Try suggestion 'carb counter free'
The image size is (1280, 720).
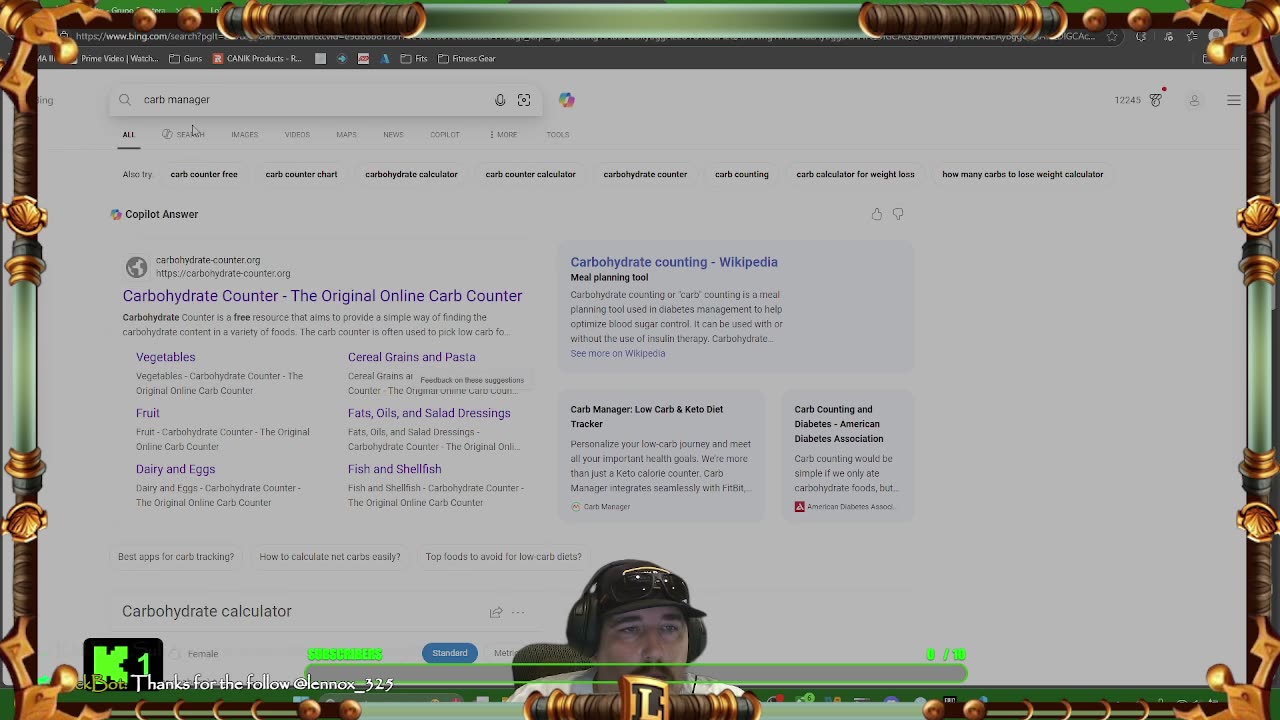(204, 174)
